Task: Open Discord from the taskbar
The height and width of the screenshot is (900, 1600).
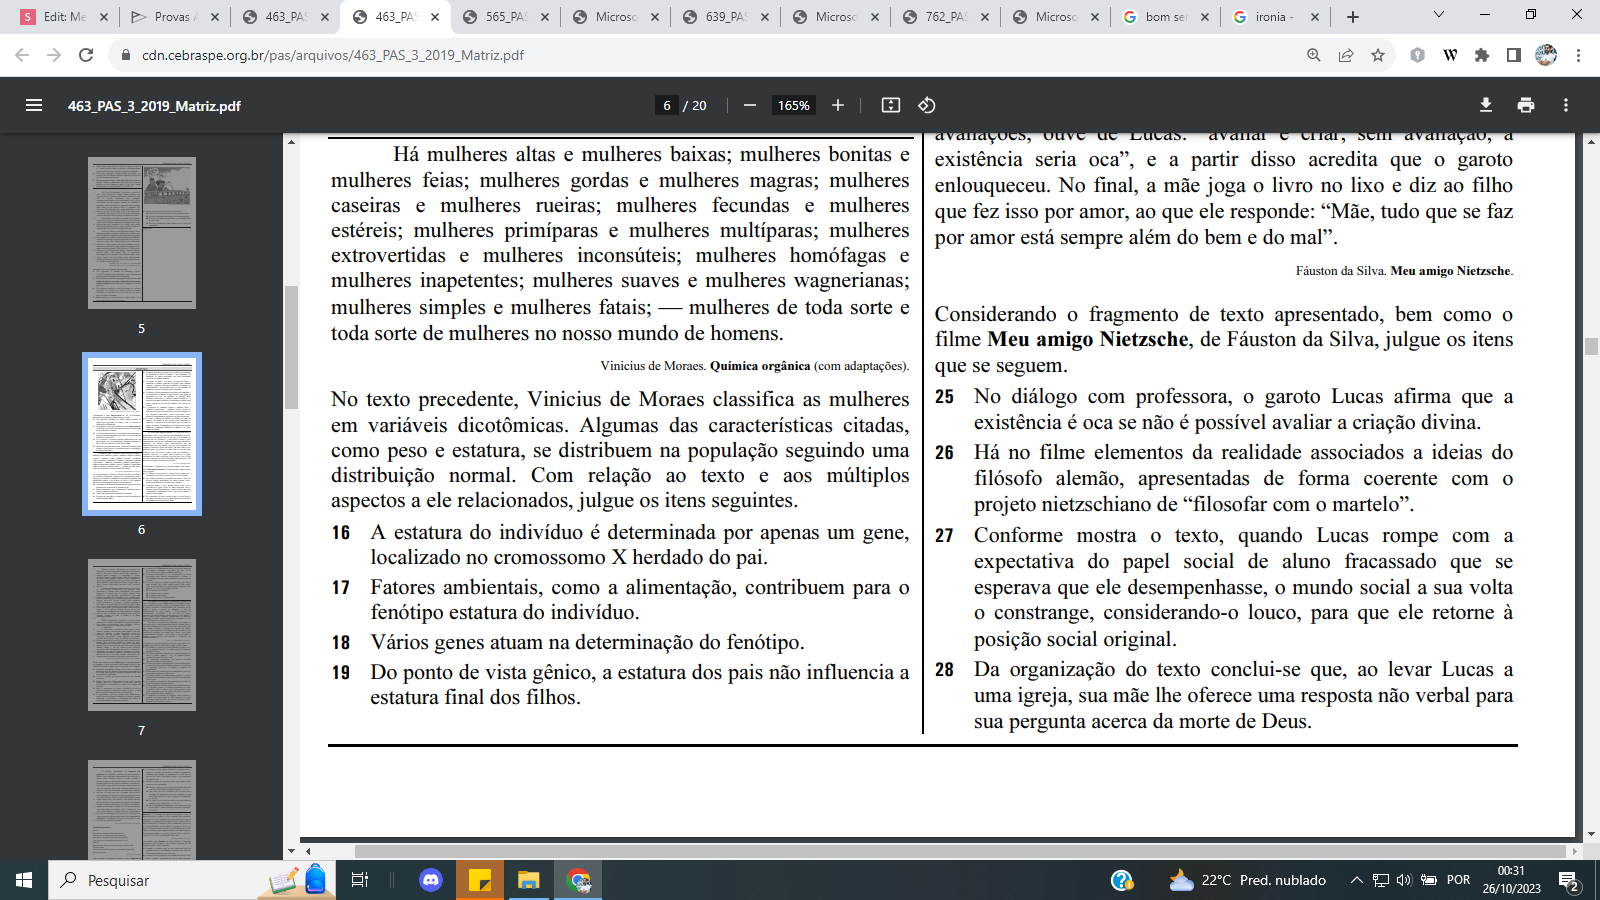Action: point(431,880)
